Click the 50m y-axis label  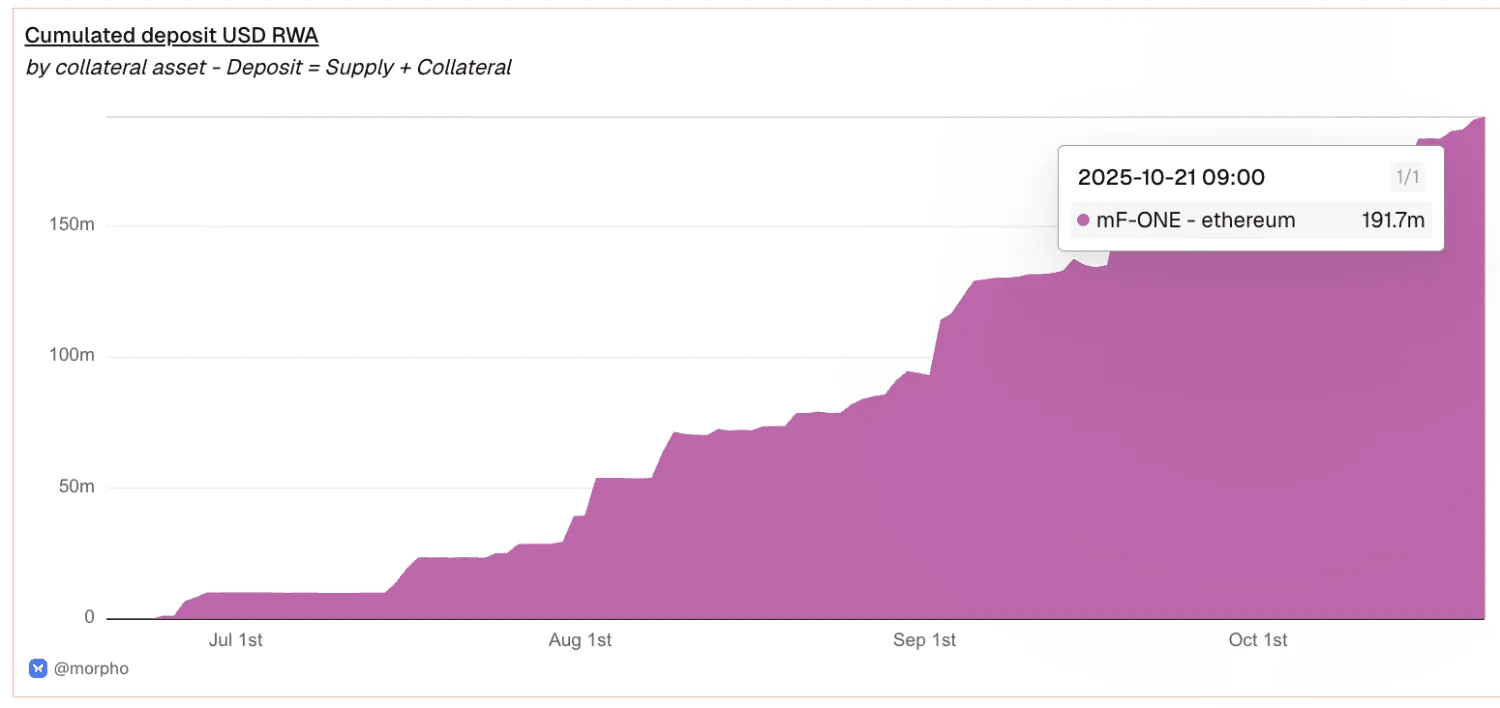[76, 487]
